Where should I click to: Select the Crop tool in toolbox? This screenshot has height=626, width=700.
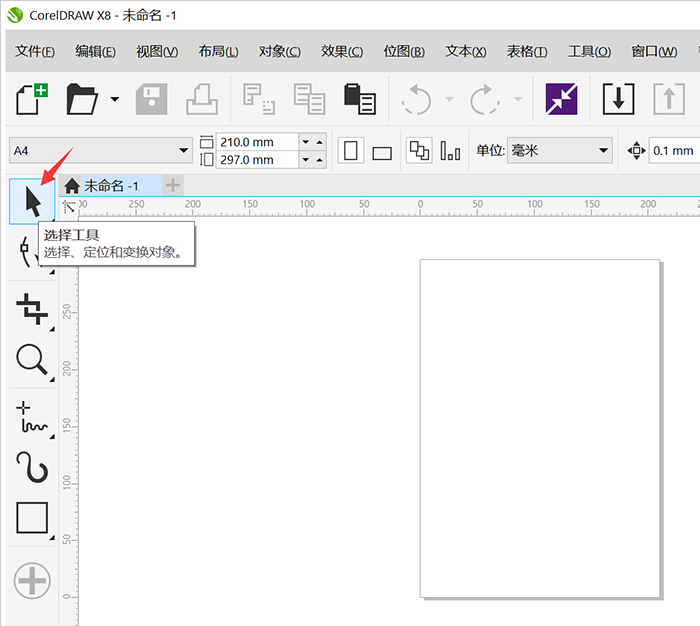[x=32, y=309]
